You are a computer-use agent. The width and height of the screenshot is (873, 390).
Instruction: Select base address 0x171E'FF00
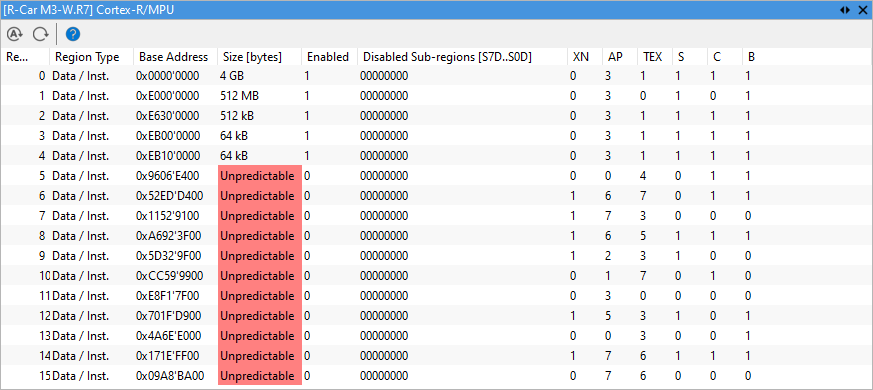coord(168,356)
